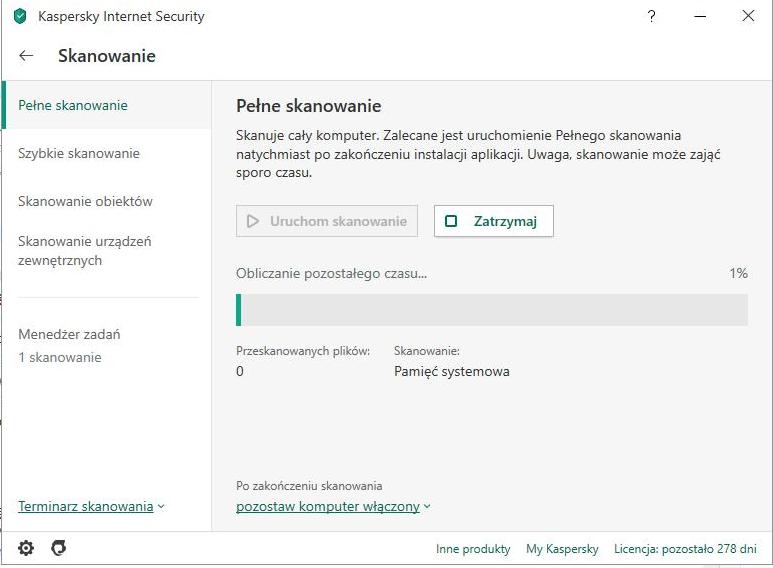Choose Skanowanie urządzeń zewnętrznych

pos(85,251)
